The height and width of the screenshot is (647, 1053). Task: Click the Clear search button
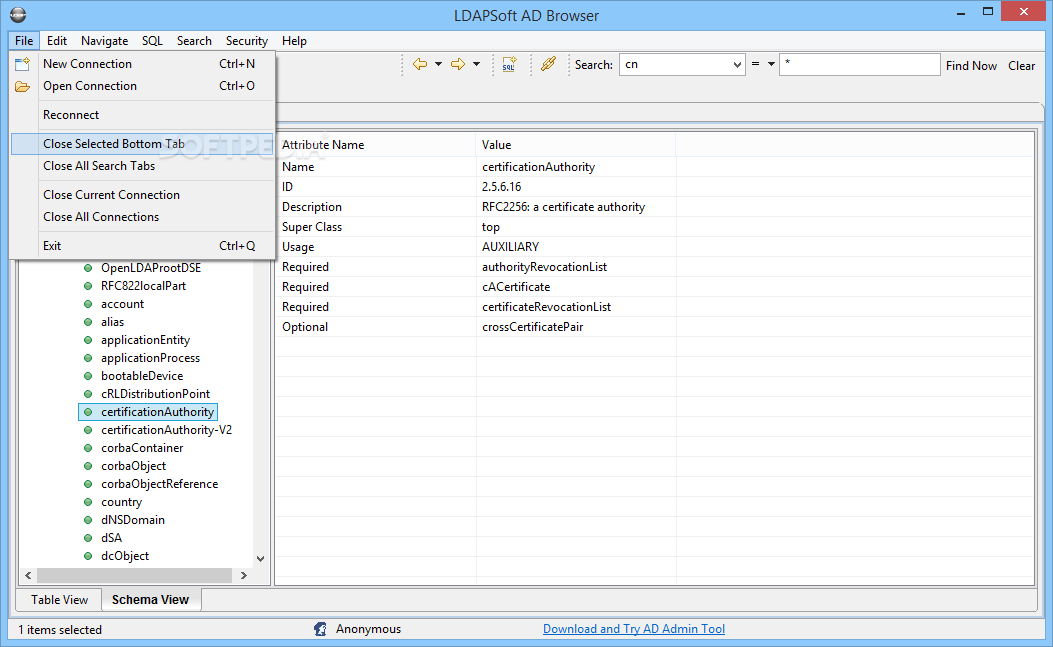[1021, 65]
